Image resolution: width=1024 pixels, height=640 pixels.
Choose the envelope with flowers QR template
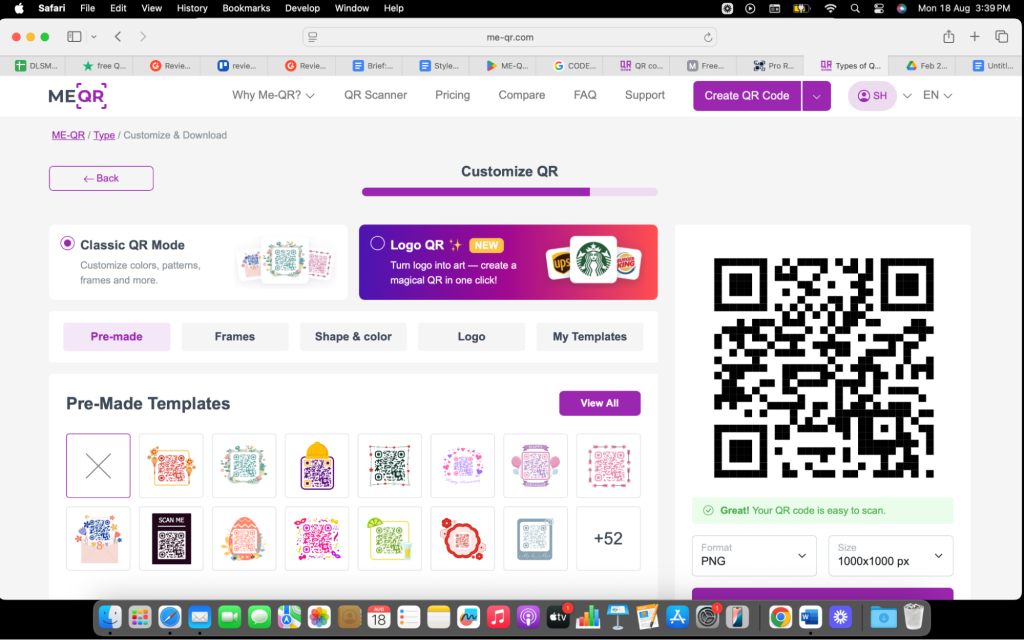(x=98, y=538)
